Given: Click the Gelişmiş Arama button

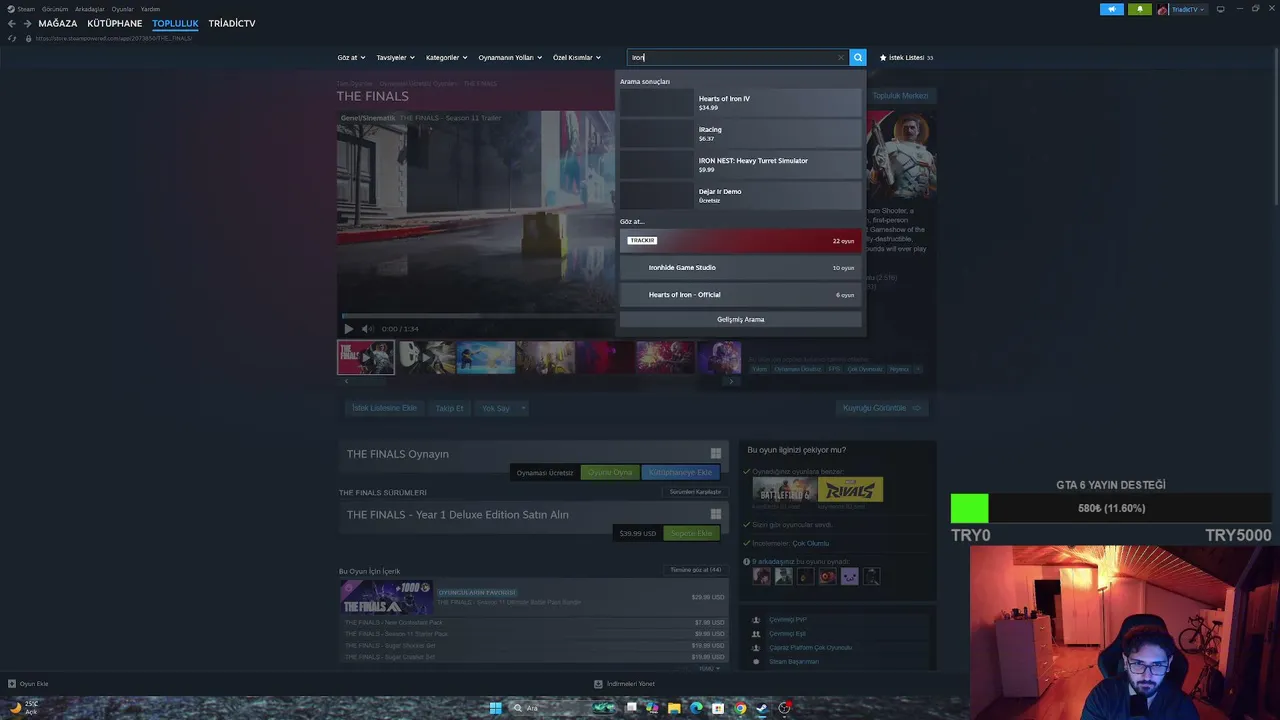Looking at the screenshot, I should pyautogui.click(x=740, y=319).
